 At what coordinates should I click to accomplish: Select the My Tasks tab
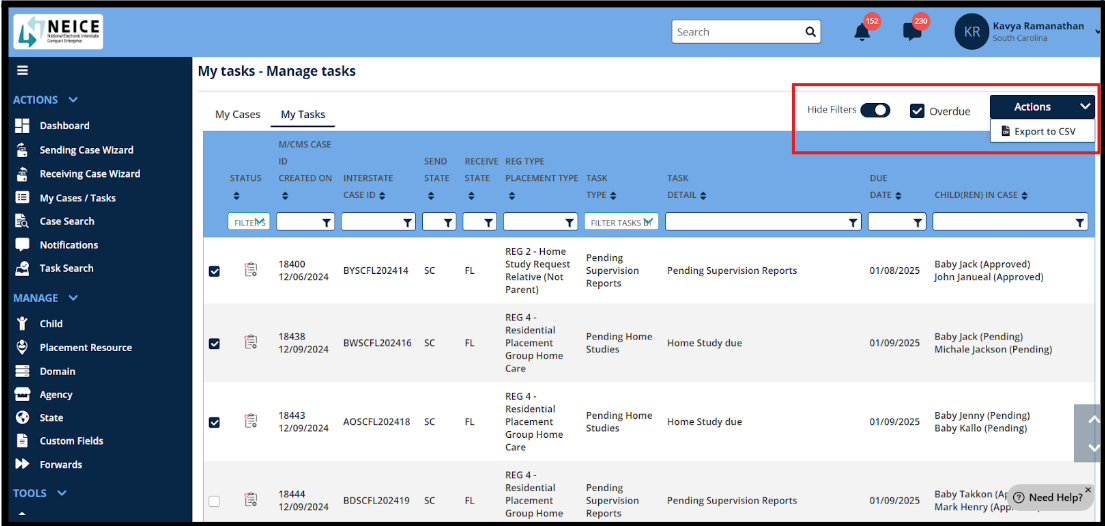point(303,114)
